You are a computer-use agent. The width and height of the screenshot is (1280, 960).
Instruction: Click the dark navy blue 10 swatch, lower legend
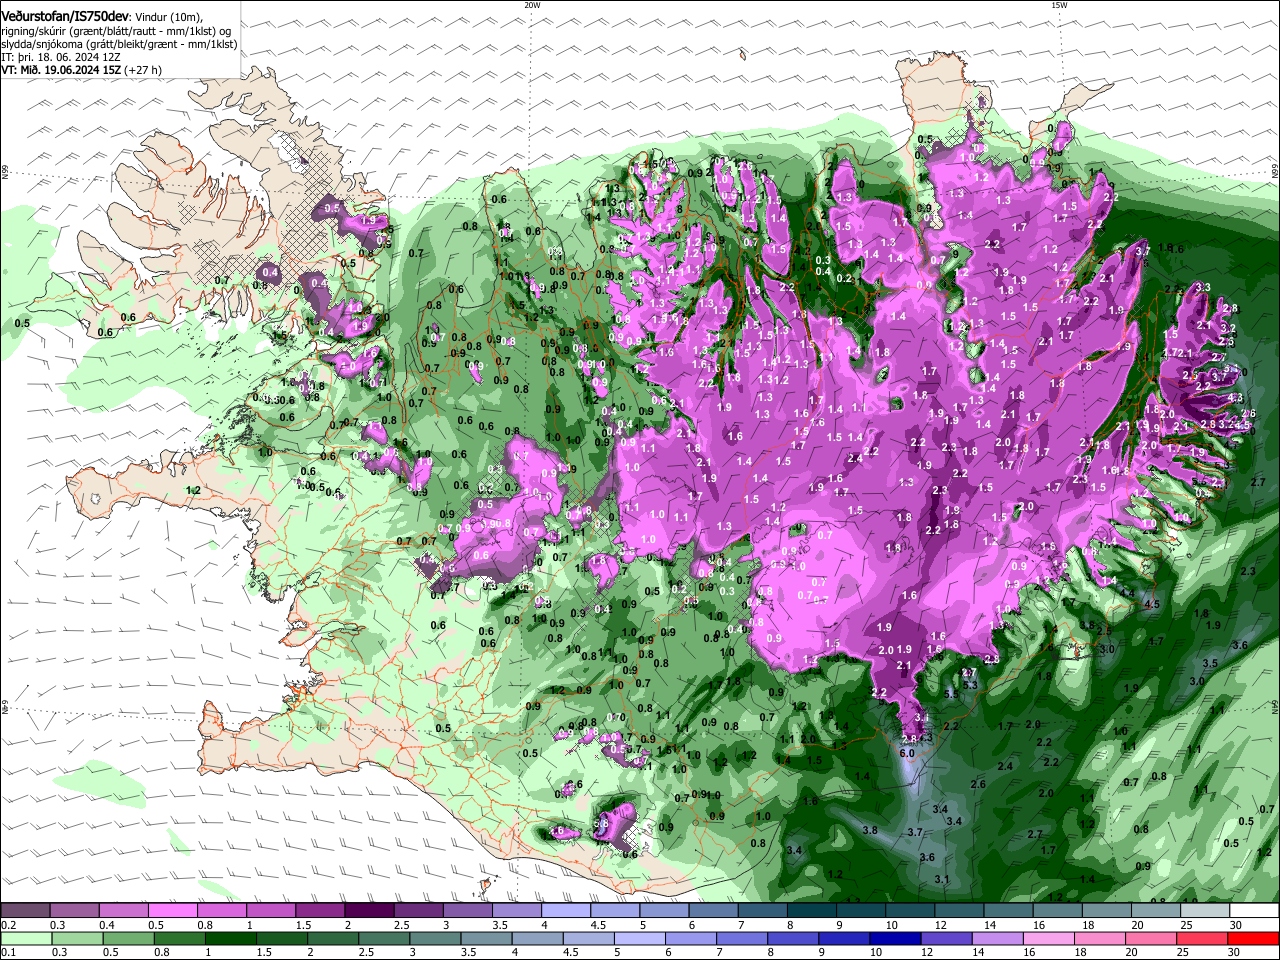(893, 938)
